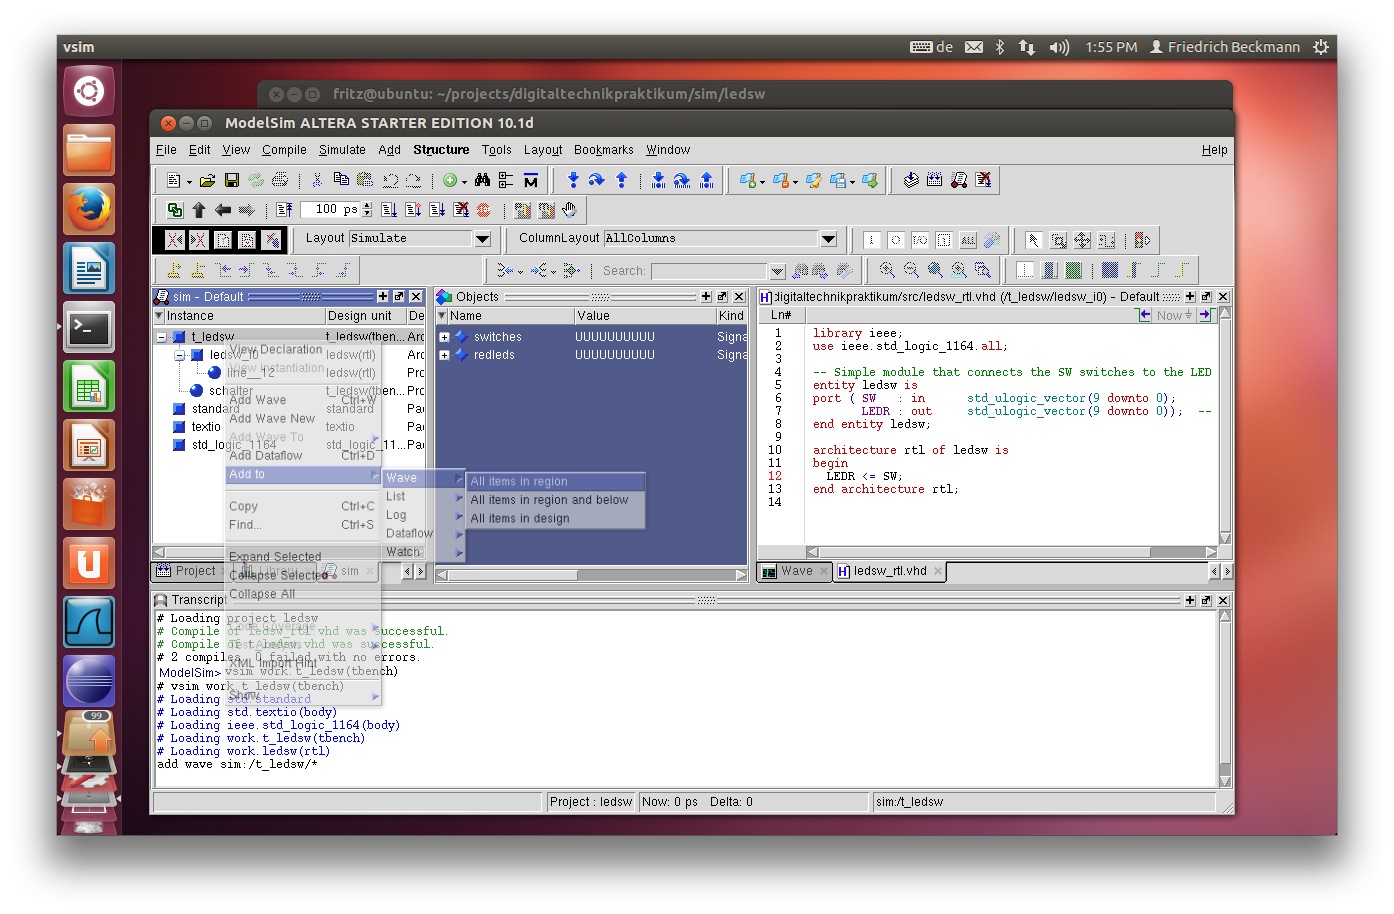The height and width of the screenshot is (914, 1394).
Task: Click the Open file folder icon
Action: [207, 180]
